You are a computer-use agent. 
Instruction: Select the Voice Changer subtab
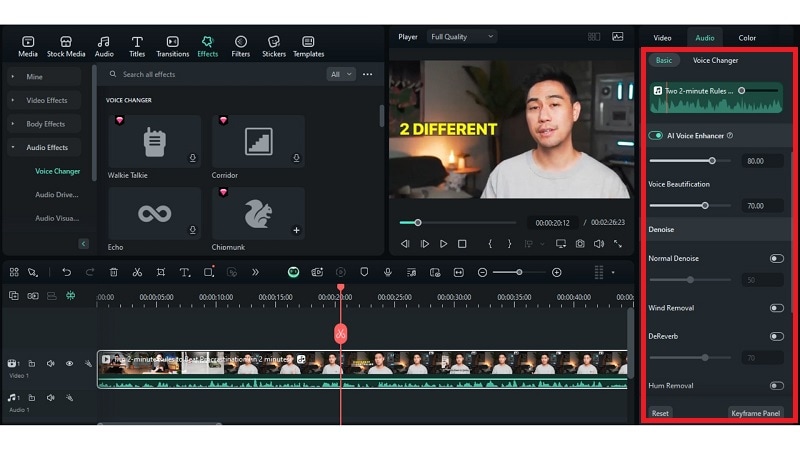point(715,60)
